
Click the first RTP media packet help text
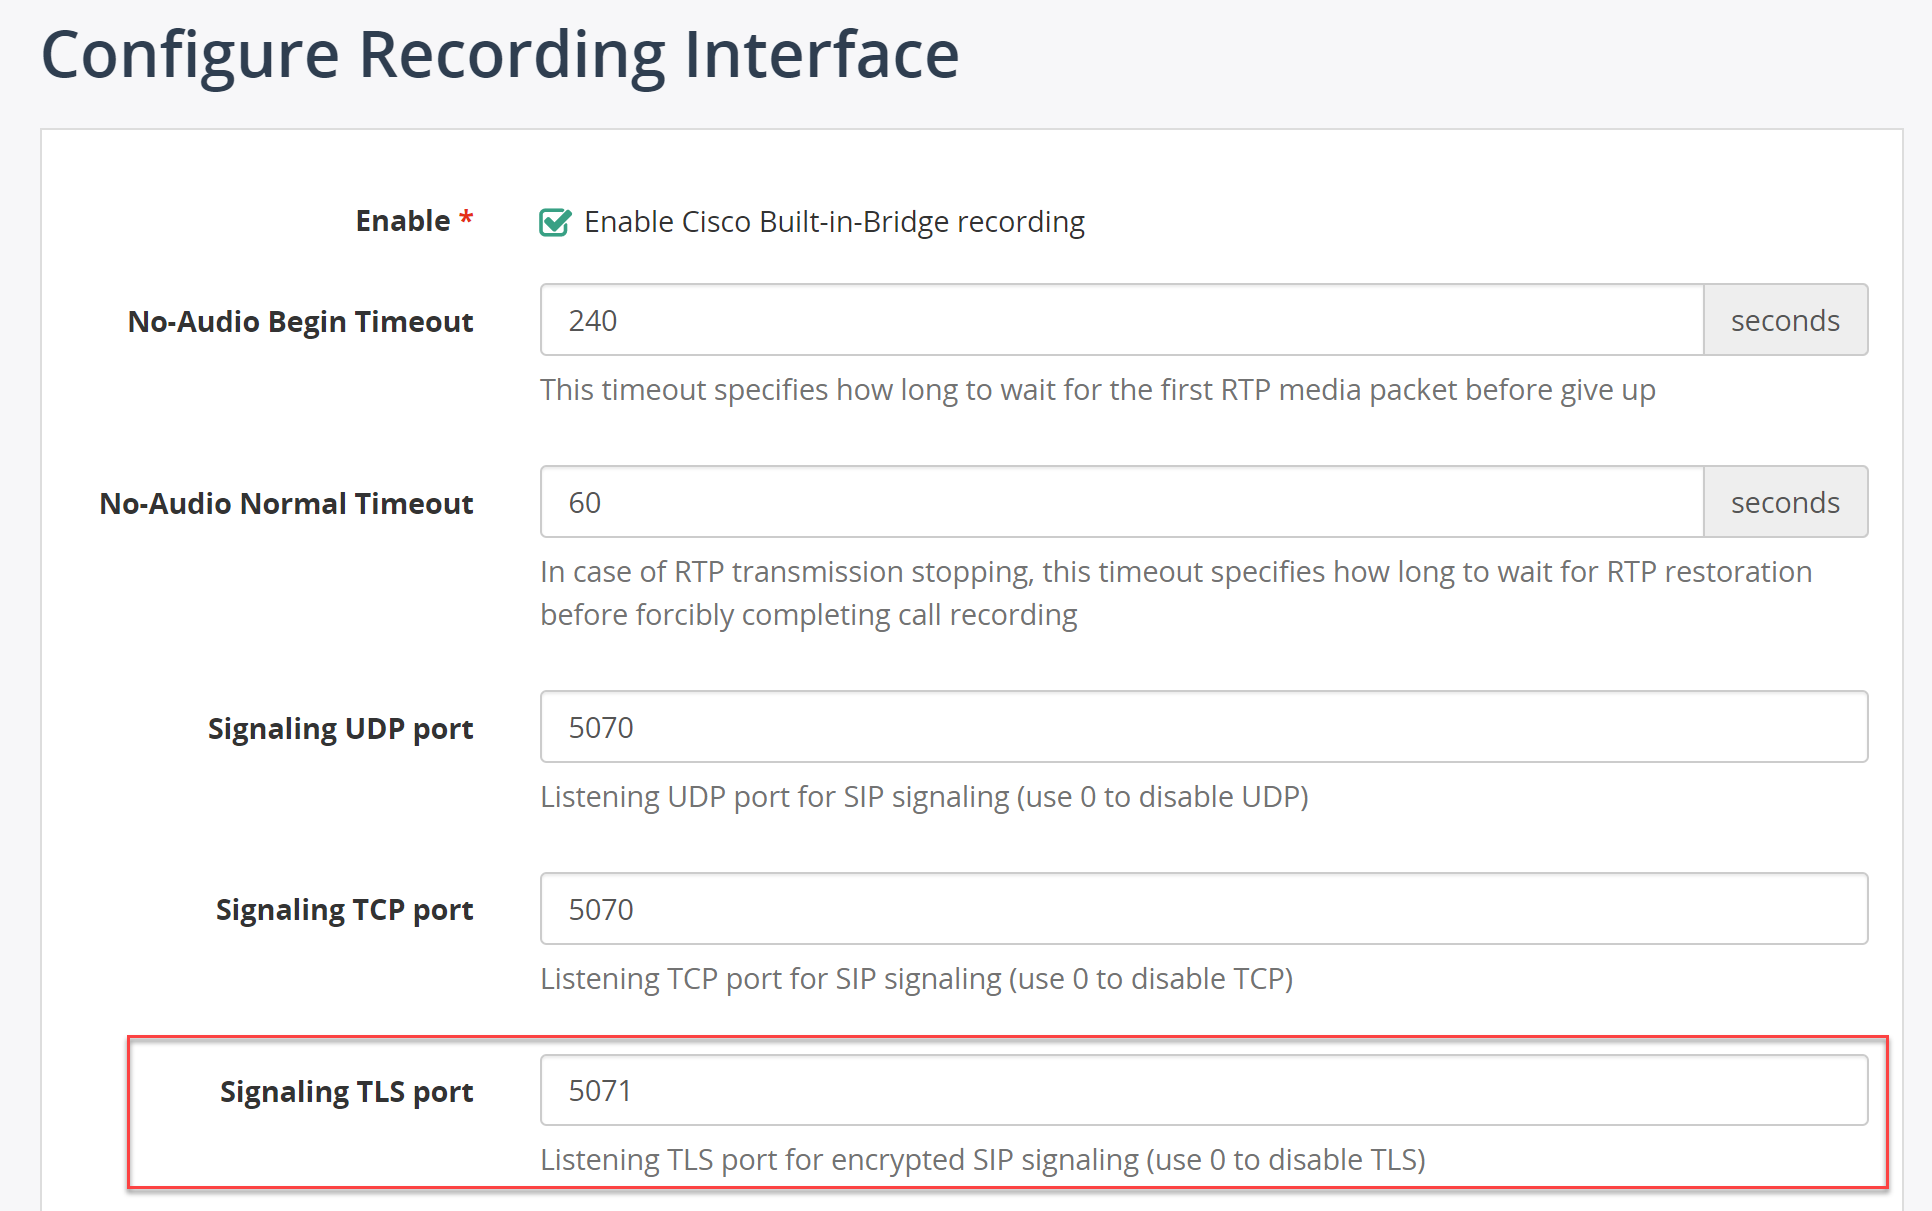click(1098, 390)
